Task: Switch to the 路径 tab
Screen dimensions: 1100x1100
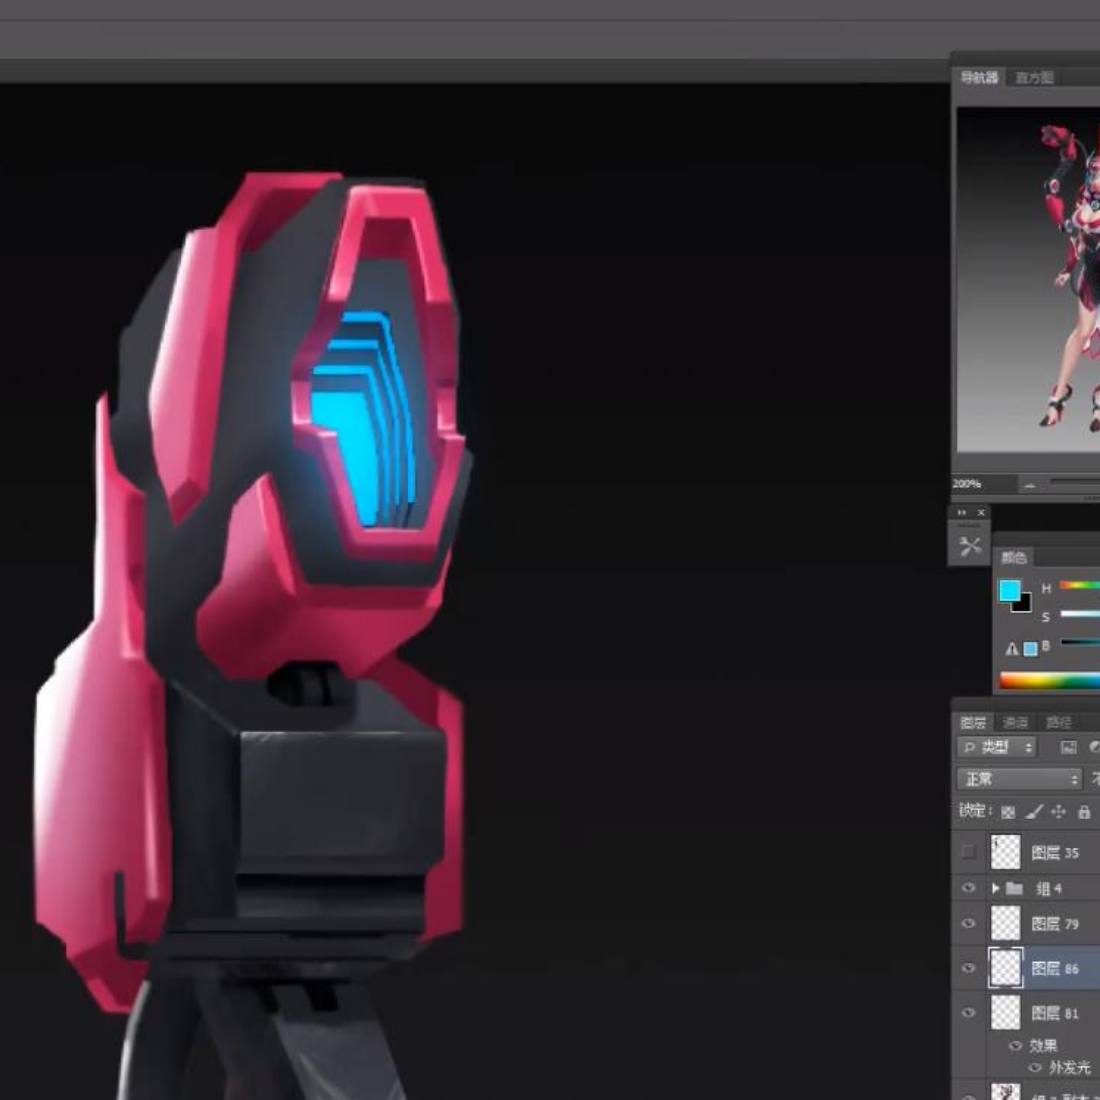Action: coord(1059,723)
